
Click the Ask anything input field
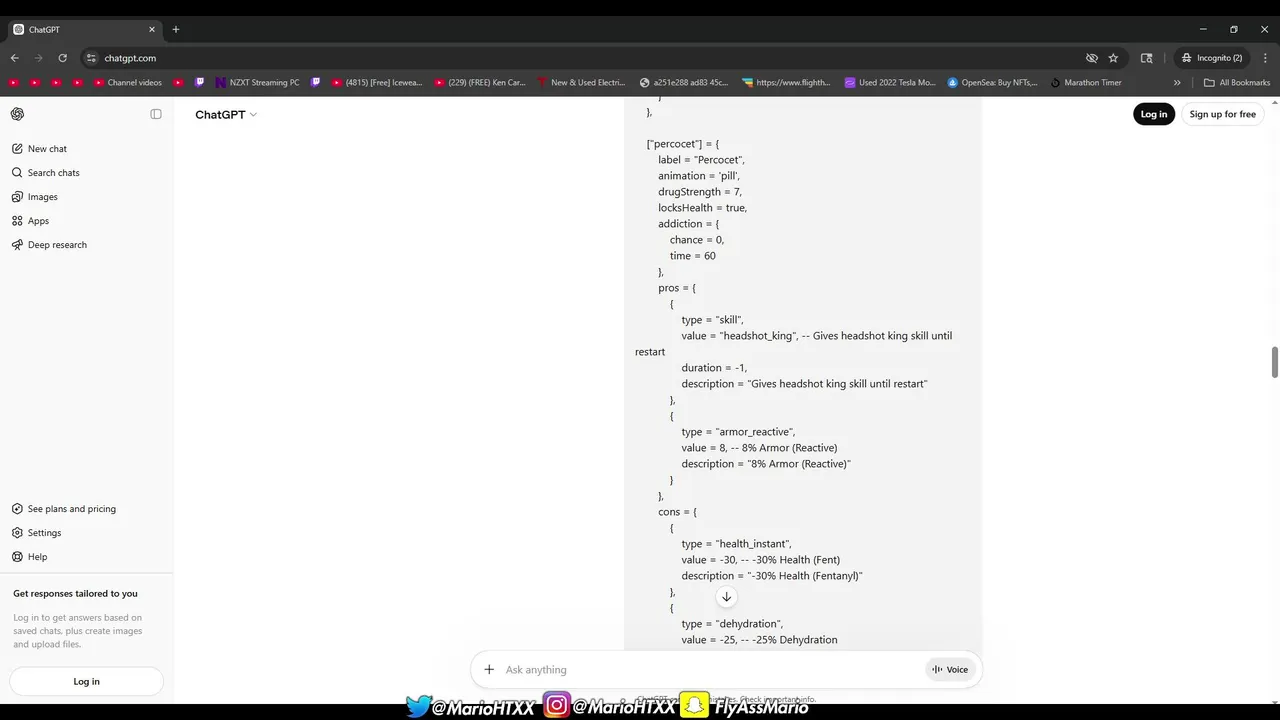[x=710, y=670]
